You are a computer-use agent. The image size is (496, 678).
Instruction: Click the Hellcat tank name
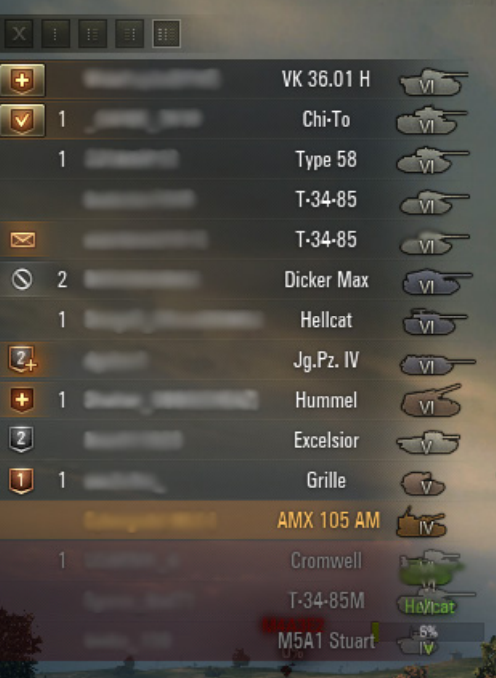326,320
